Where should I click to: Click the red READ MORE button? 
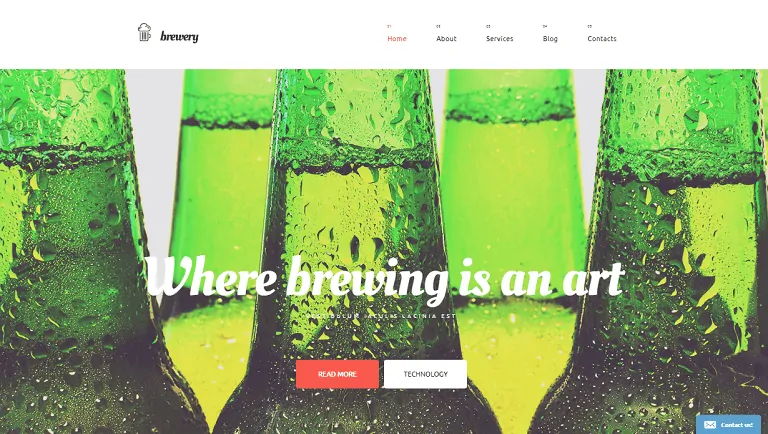pos(337,374)
